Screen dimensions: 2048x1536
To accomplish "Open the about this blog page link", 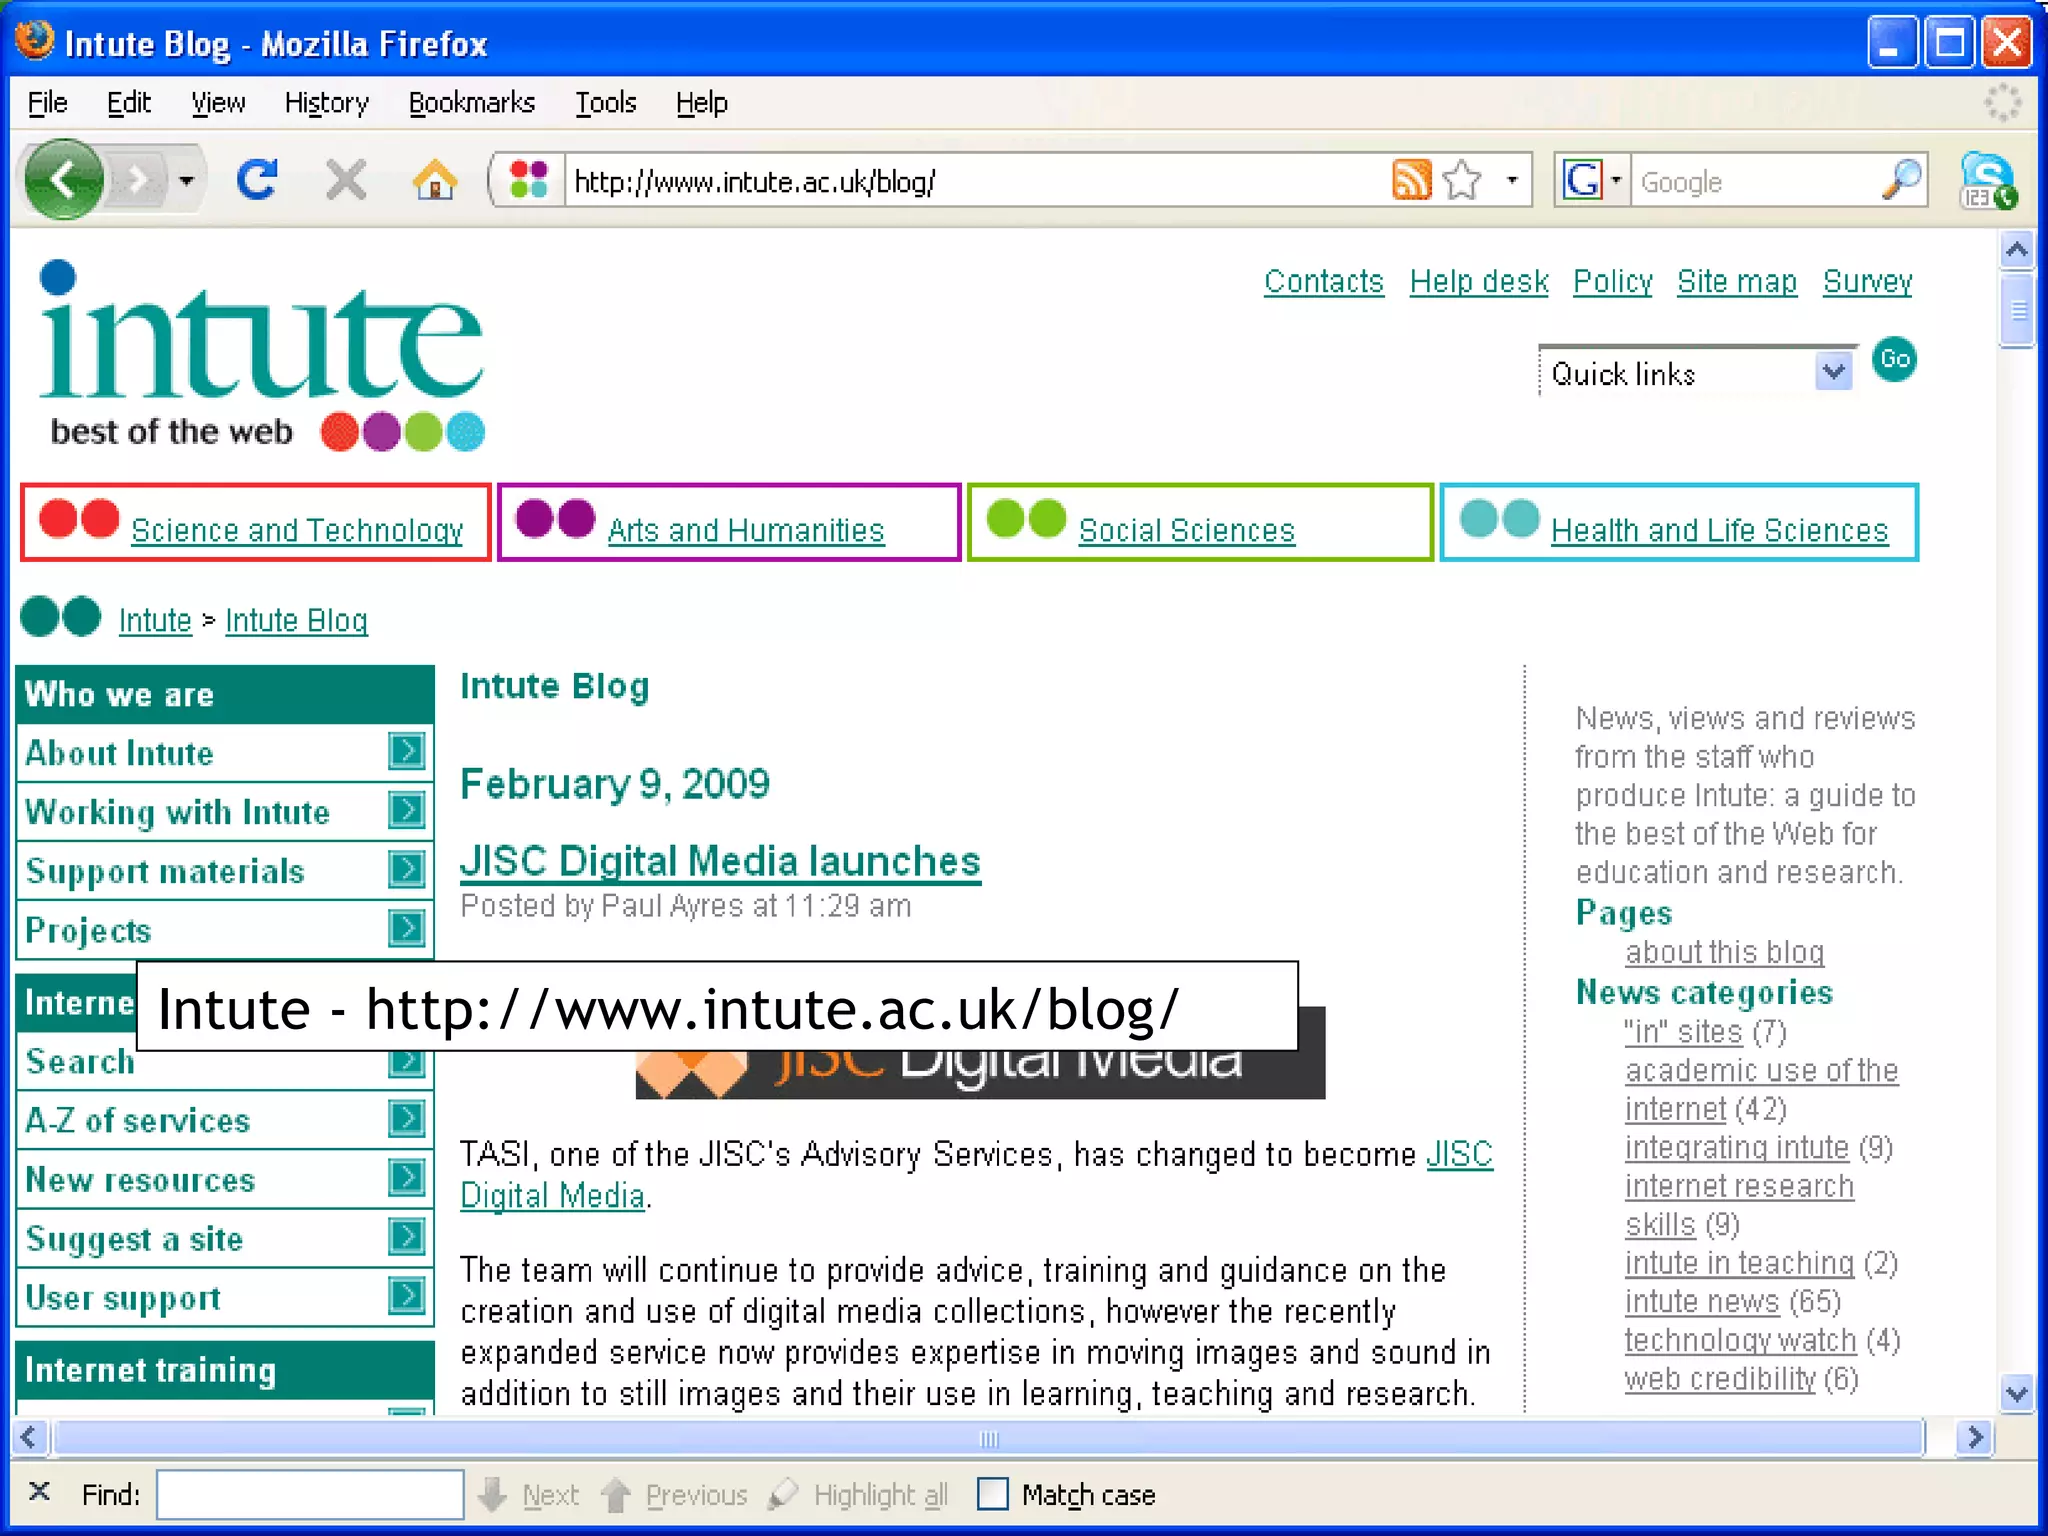I will [1724, 952].
